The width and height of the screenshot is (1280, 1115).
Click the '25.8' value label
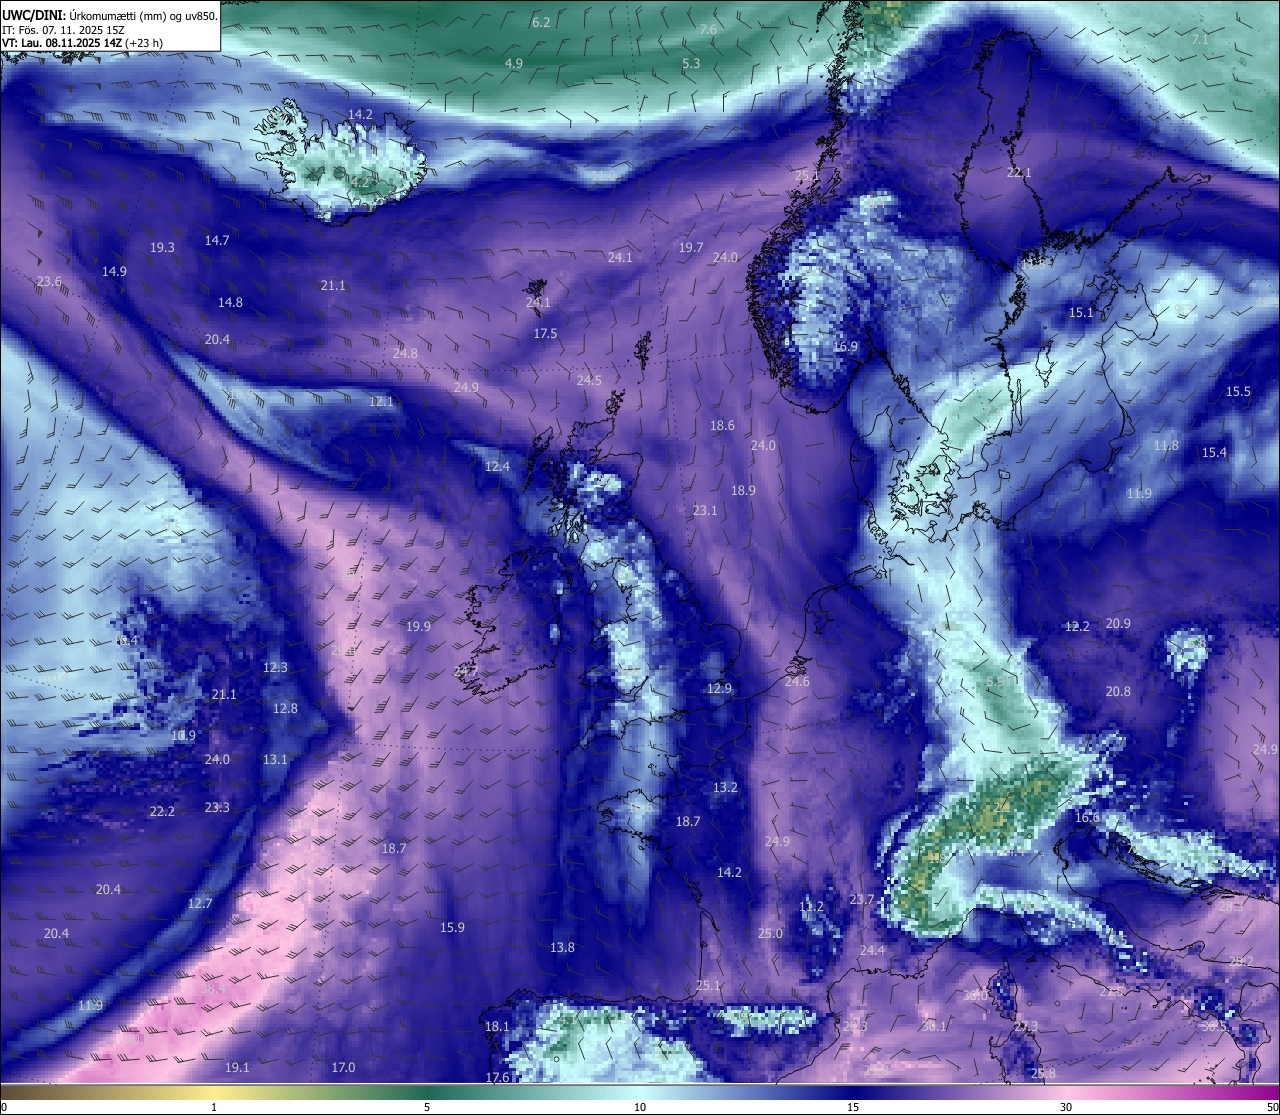(x=1043, y=1073)
